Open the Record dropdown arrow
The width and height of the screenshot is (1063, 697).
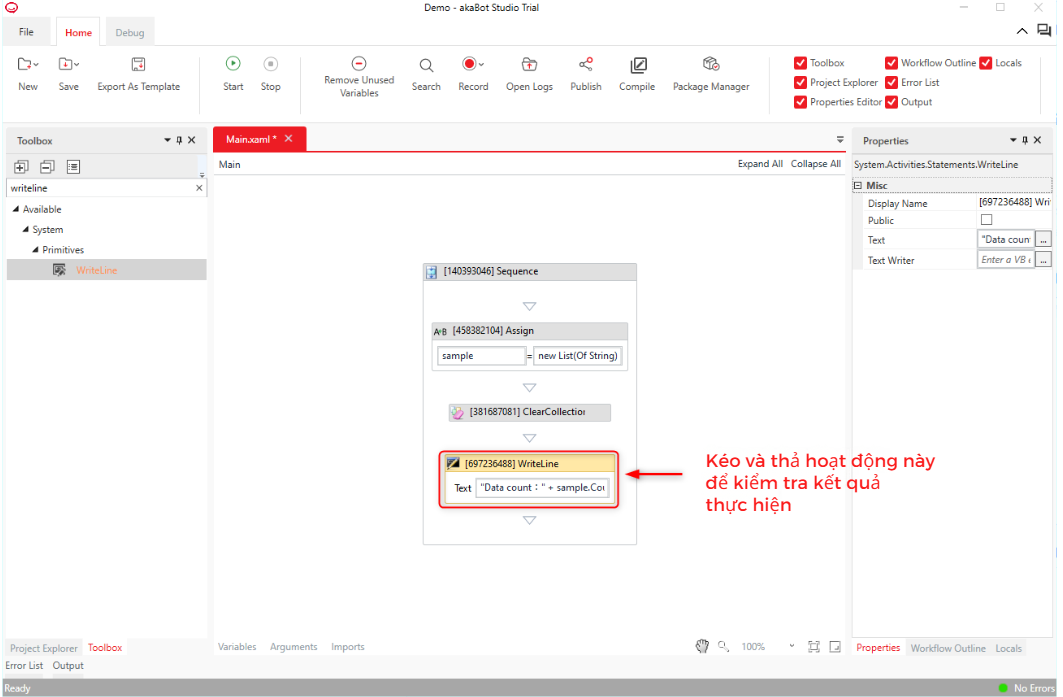(481, 64)
